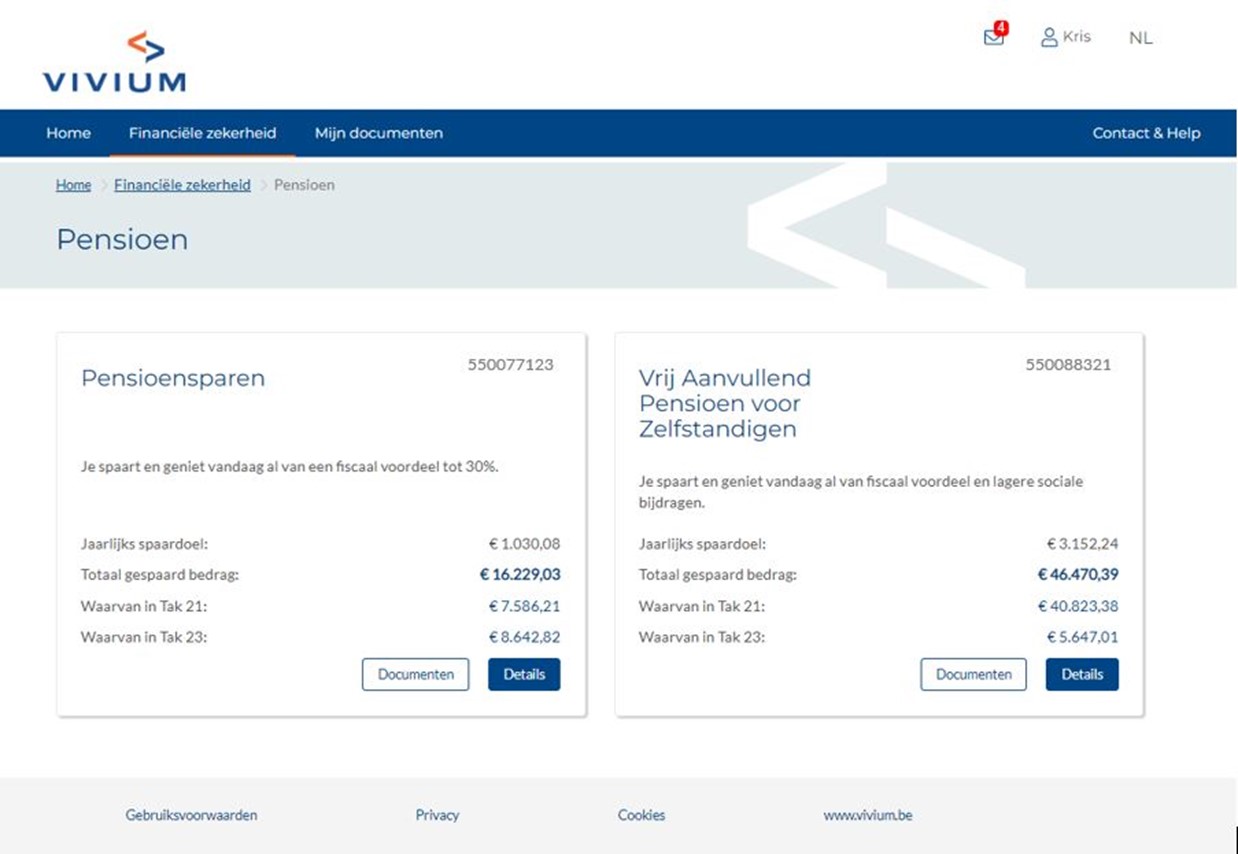Open Cookies footer link
Viewport: 1238px width, 854px height.
click(x=641, y=815)
